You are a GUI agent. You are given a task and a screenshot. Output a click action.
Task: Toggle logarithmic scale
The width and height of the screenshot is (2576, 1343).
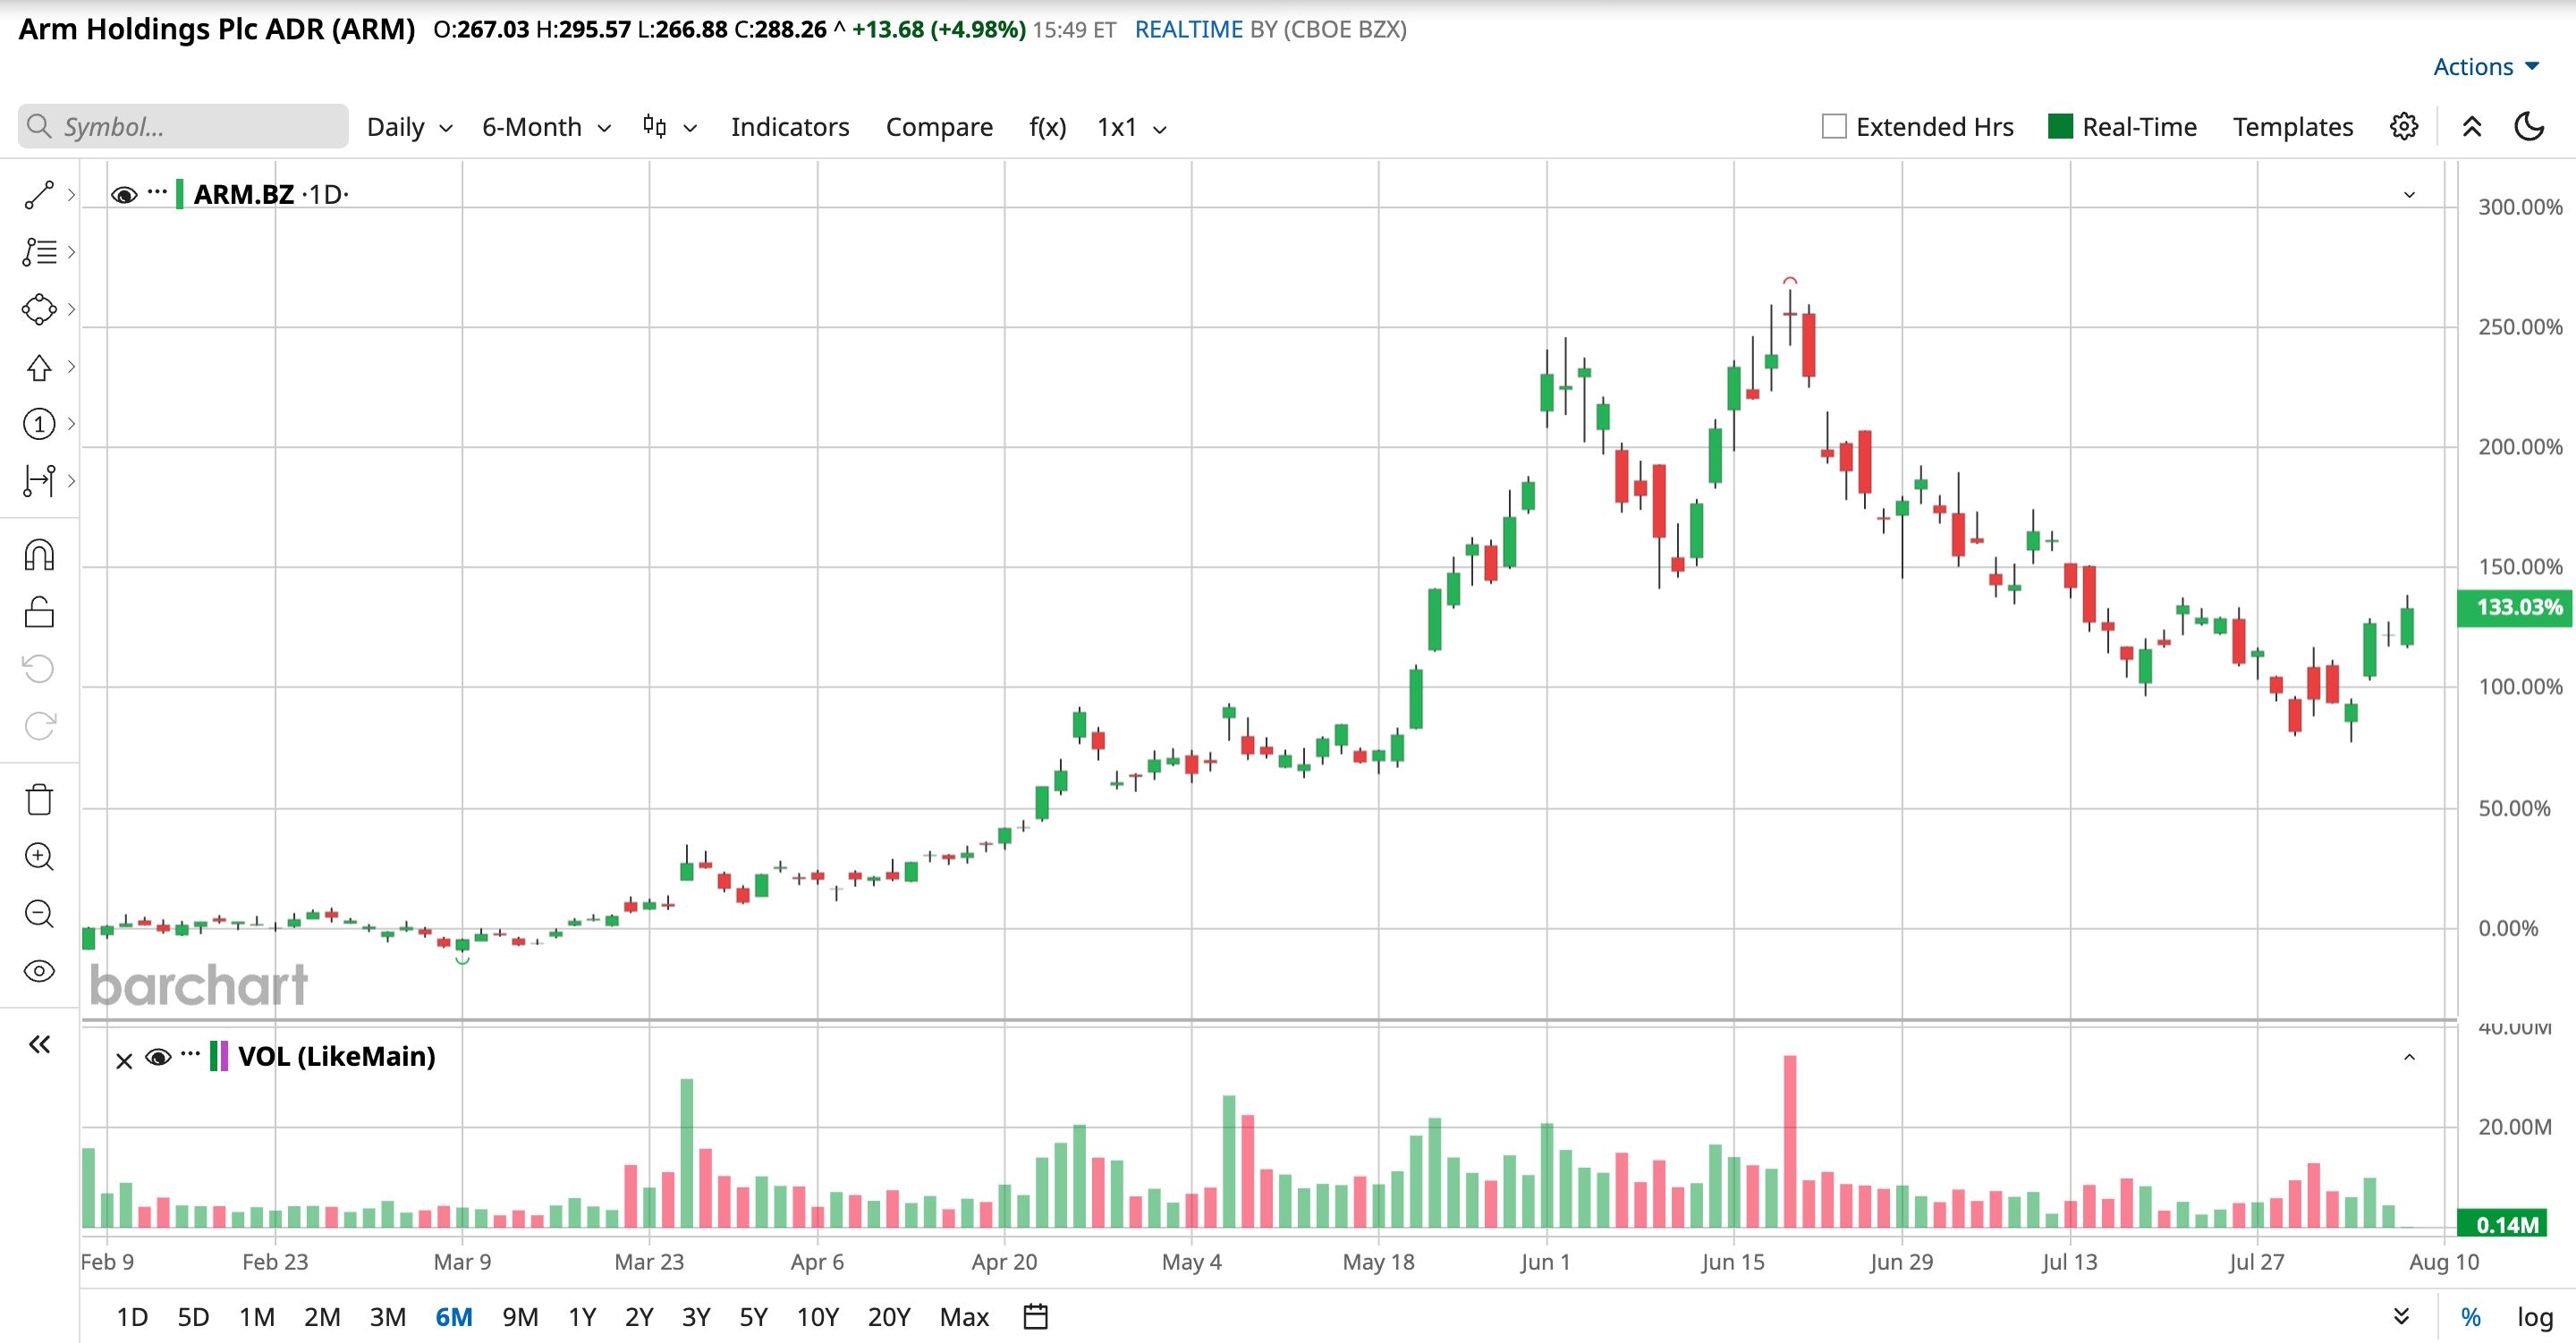(2535, 1318)
